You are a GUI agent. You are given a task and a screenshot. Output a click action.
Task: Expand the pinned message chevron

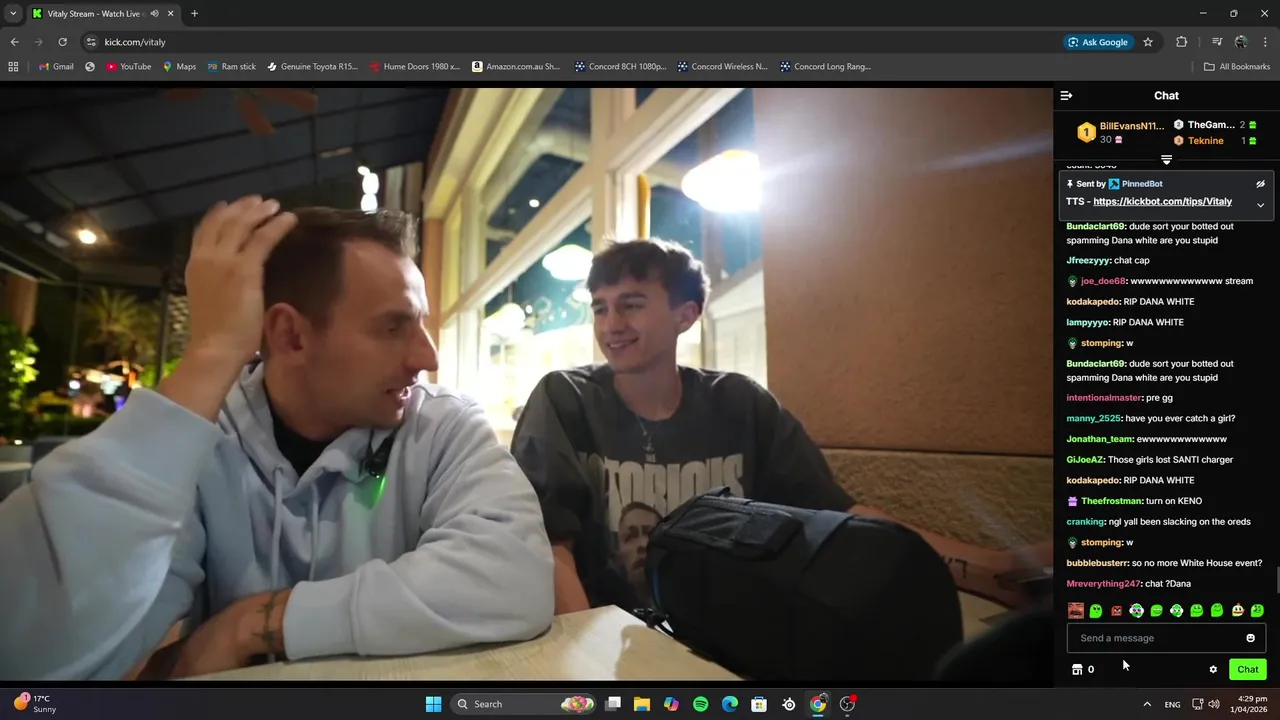[1260, 205]
